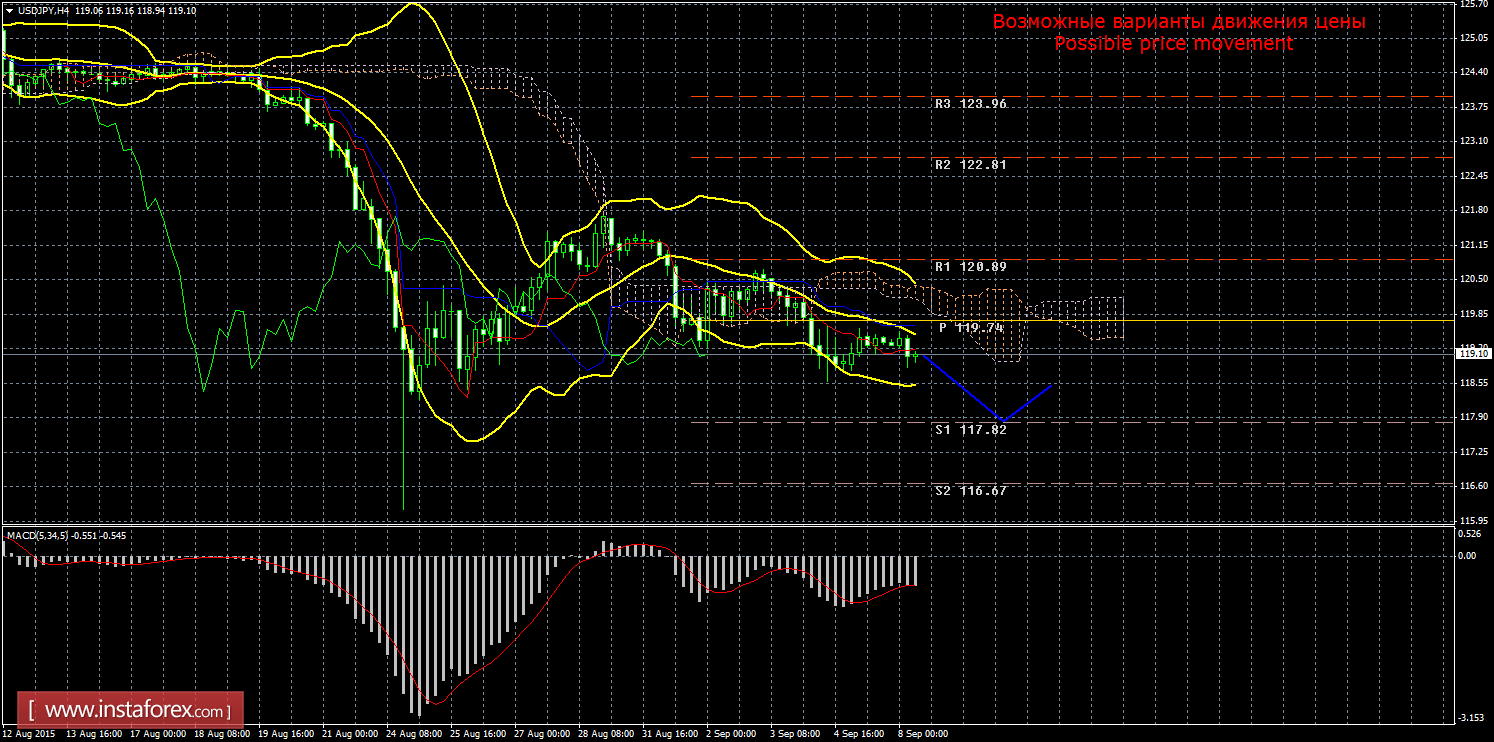Click 122.45 on the price scale

click(1473, 176)
